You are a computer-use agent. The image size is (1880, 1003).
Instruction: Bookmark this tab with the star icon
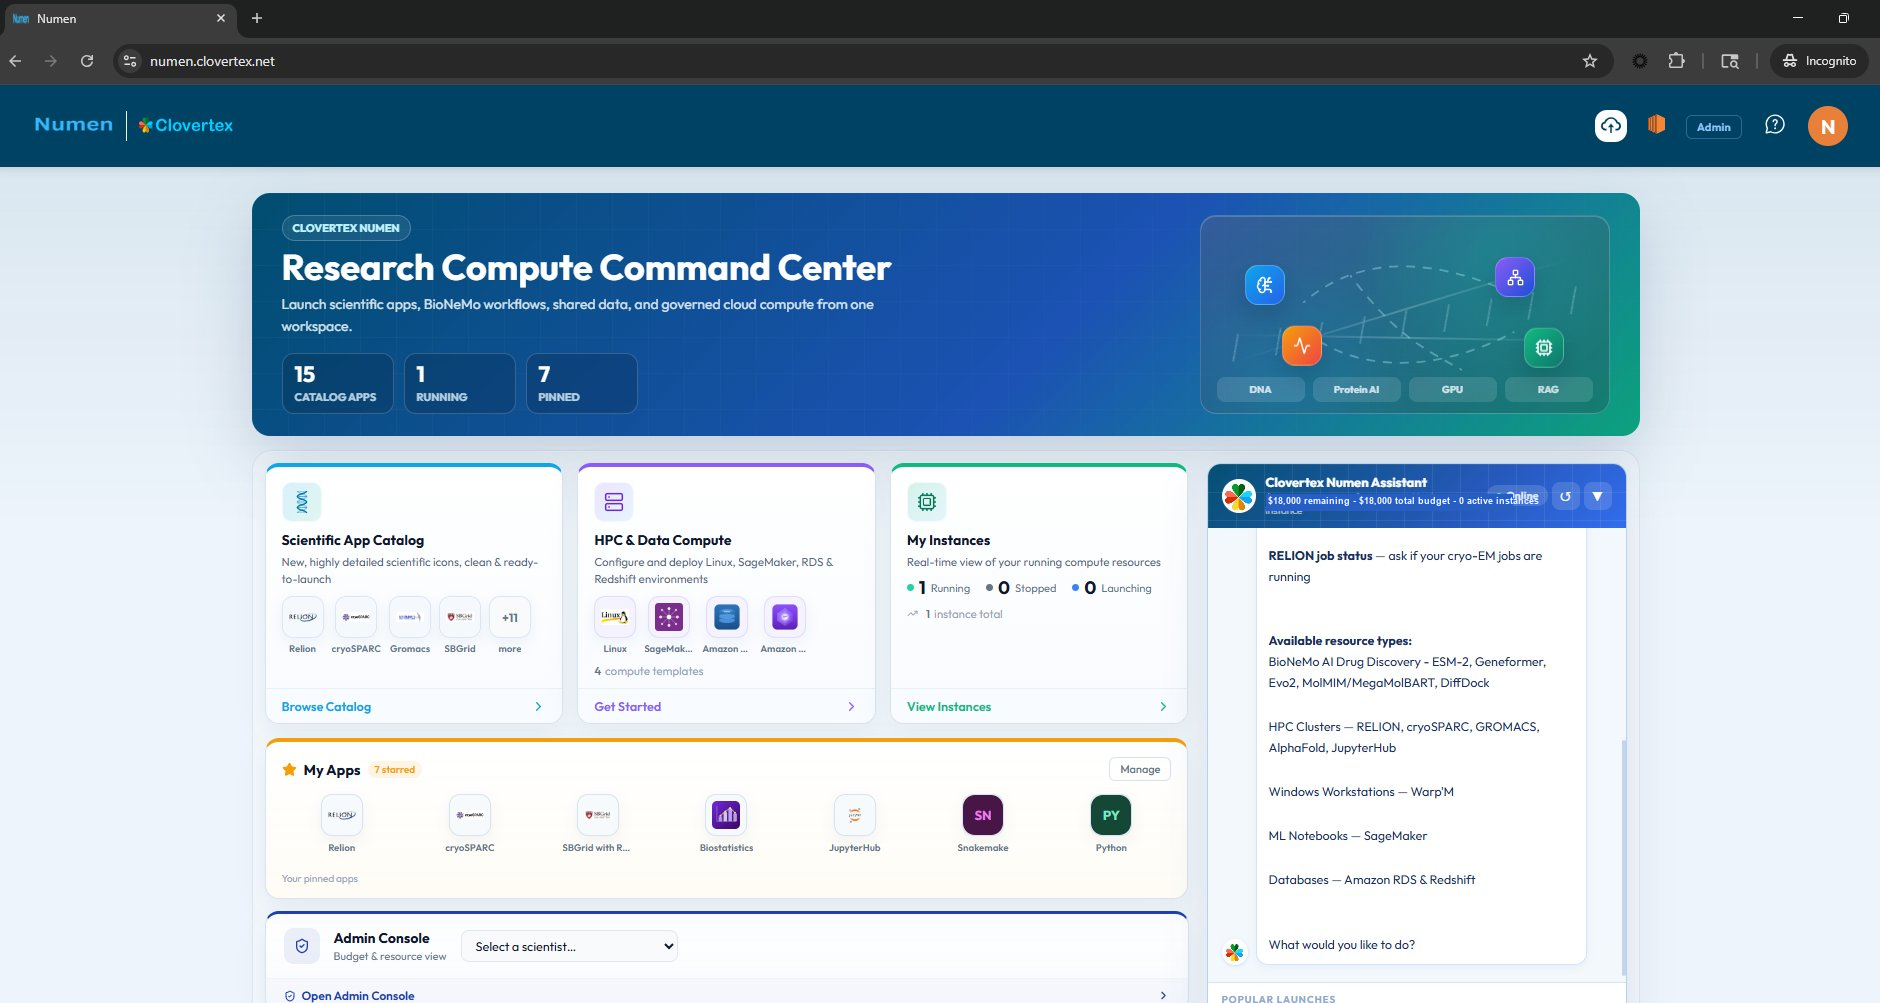tap(1590, 61)
